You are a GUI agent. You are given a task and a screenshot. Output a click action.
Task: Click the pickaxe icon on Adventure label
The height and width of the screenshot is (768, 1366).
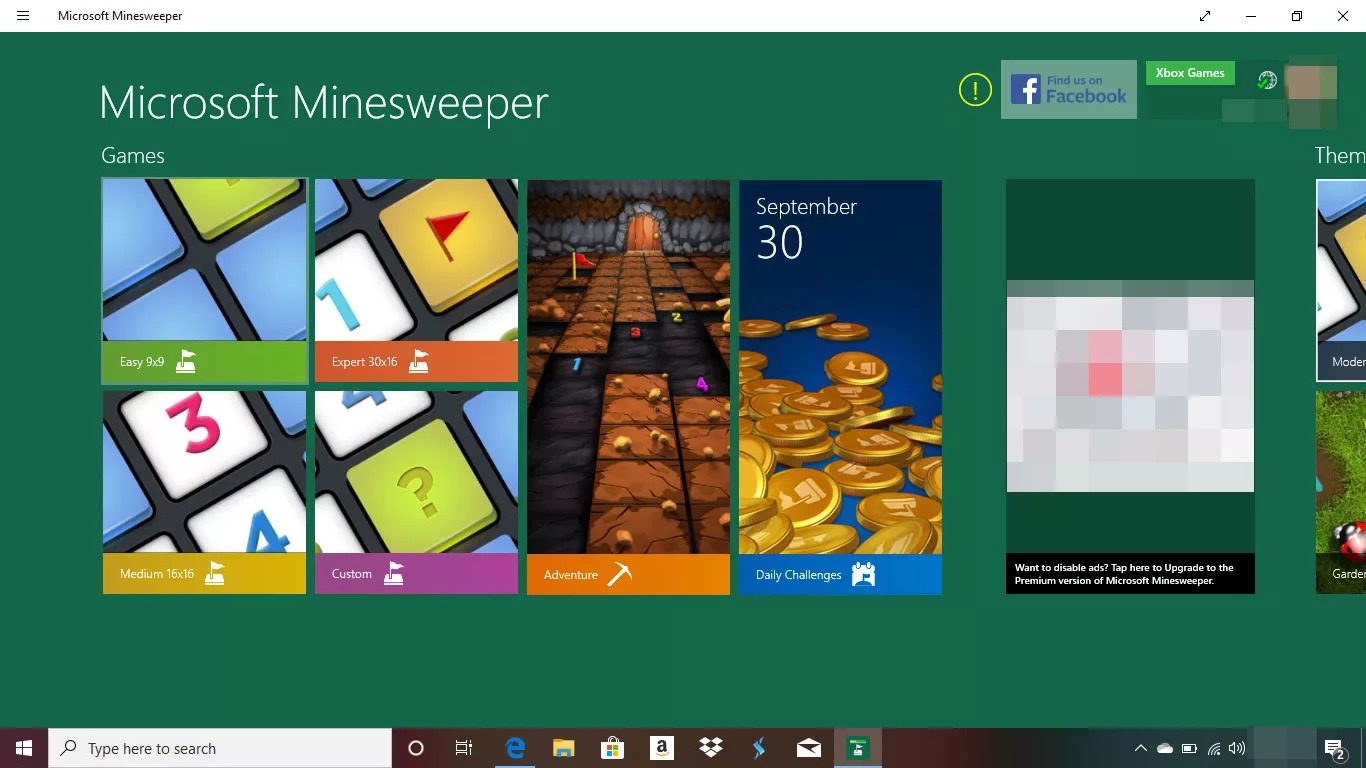click(620, 574)
